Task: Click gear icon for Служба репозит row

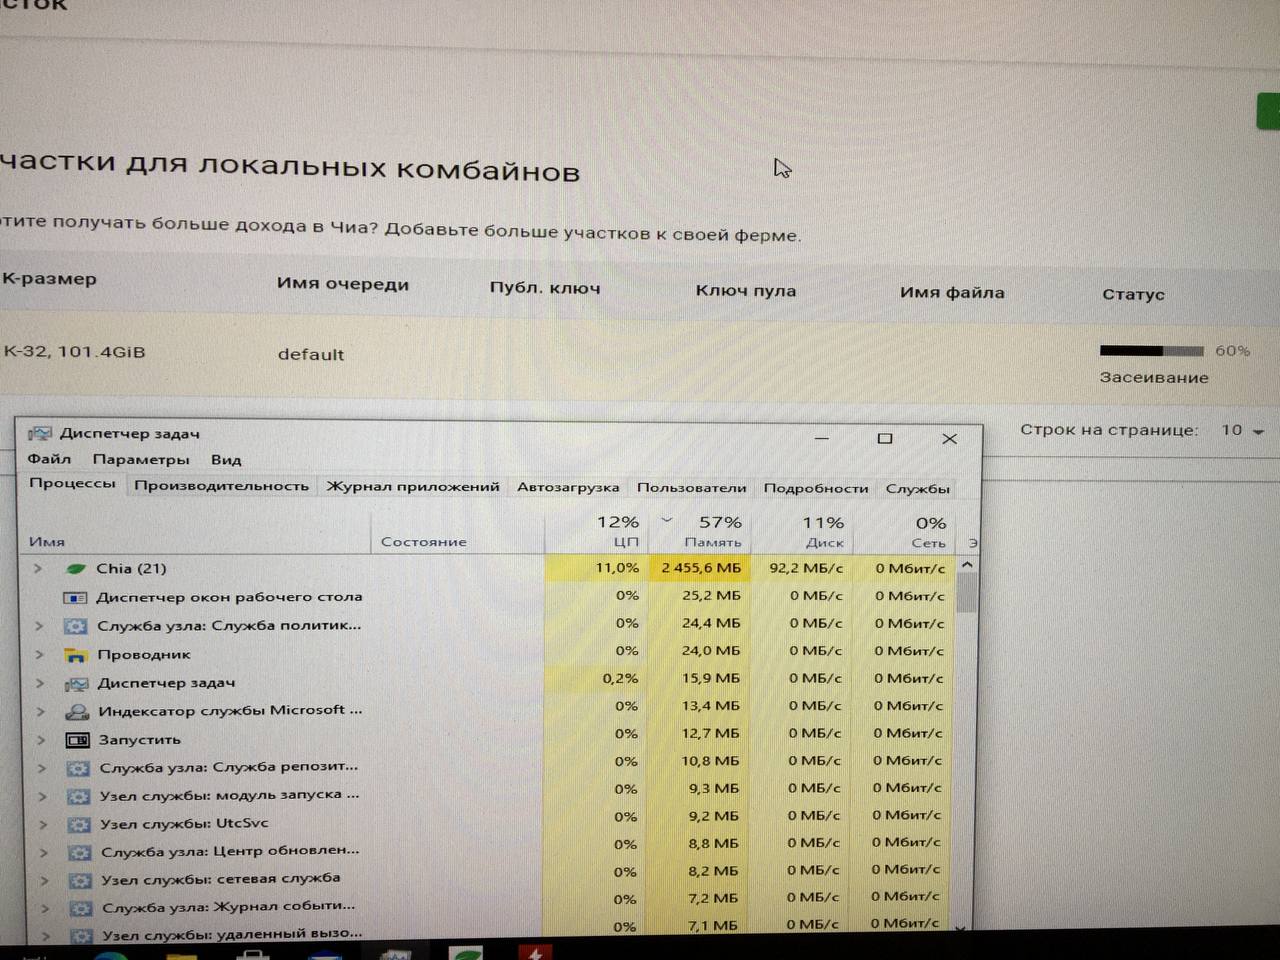Action: (x=77, y=769)
